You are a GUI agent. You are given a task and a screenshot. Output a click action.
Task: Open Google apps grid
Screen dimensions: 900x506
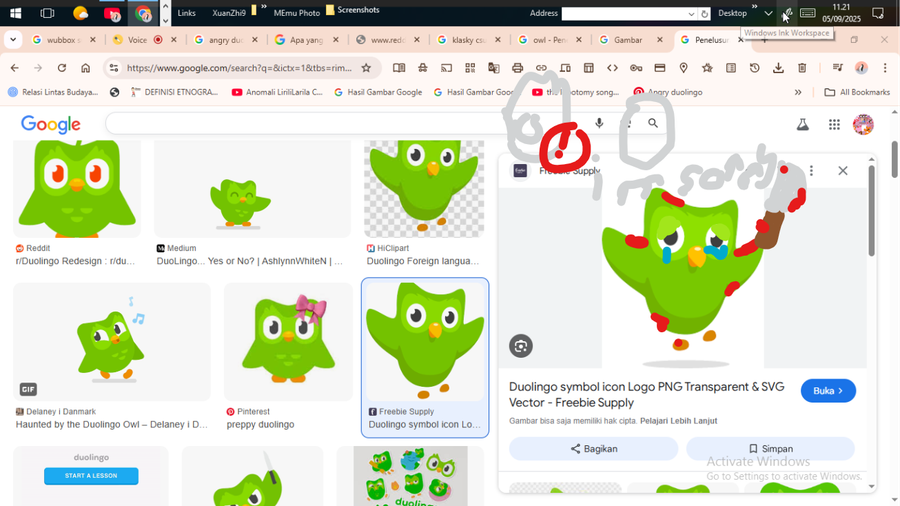point(834,124)
